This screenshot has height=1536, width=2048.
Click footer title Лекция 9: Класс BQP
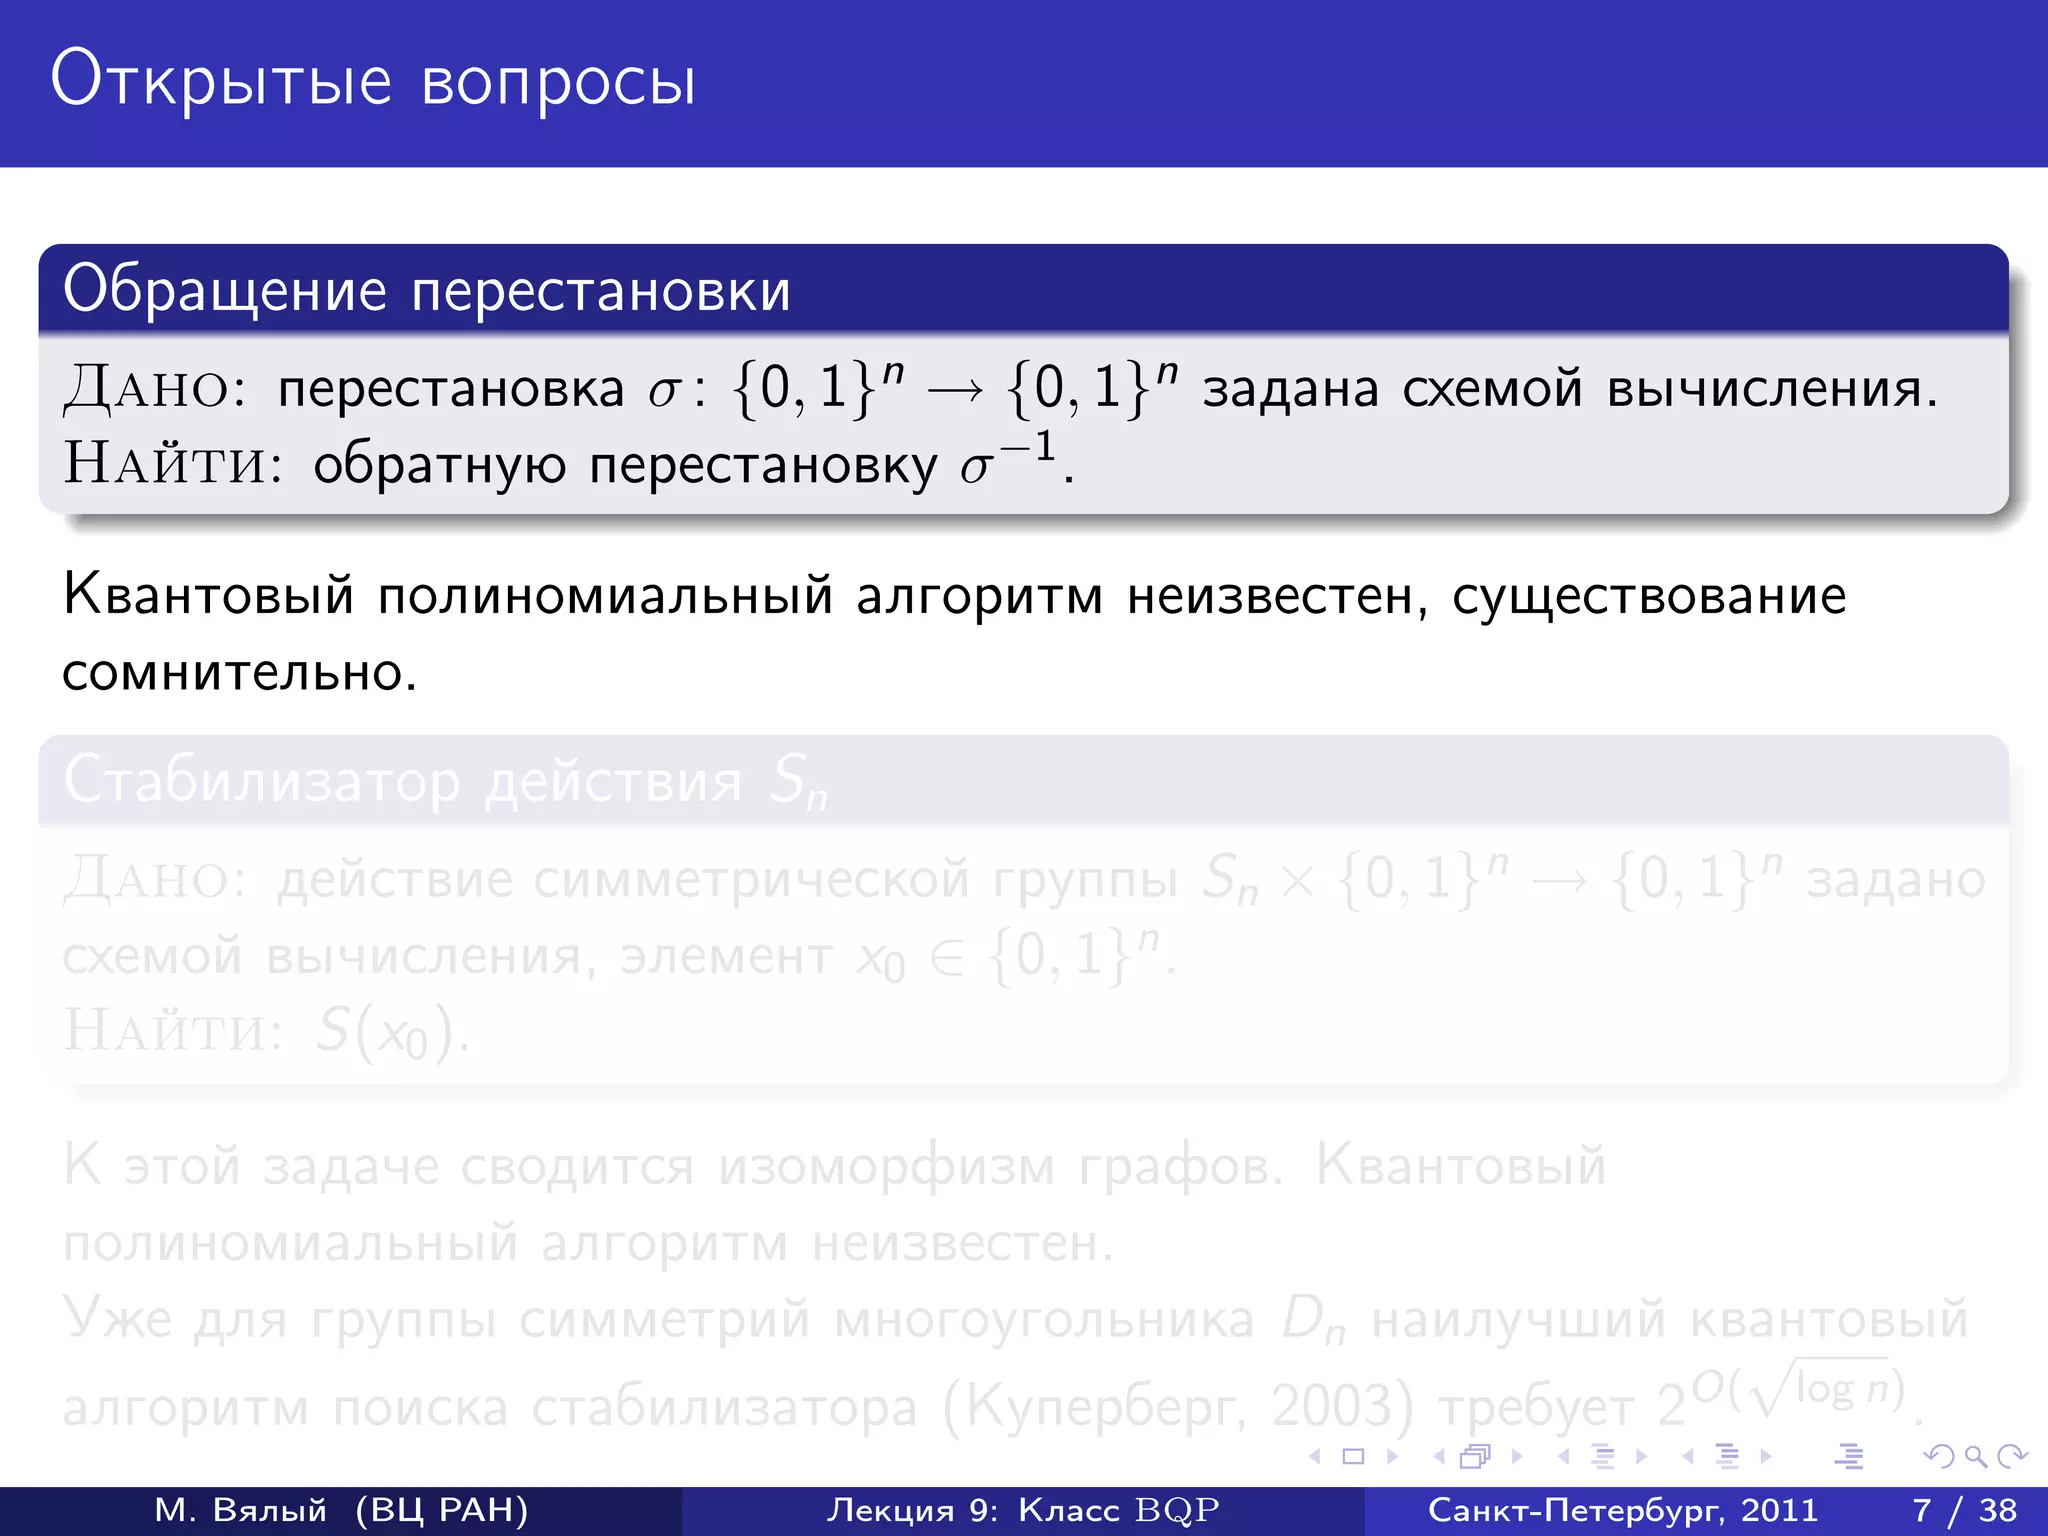click(x=1023, y=1510)
